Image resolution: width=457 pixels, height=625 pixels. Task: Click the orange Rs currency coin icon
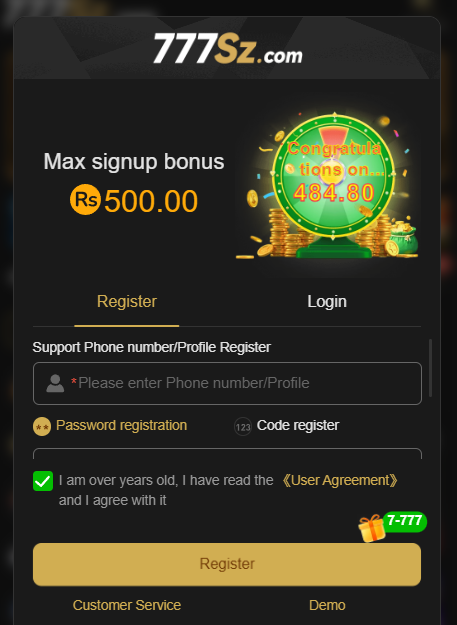pos(85,200)
